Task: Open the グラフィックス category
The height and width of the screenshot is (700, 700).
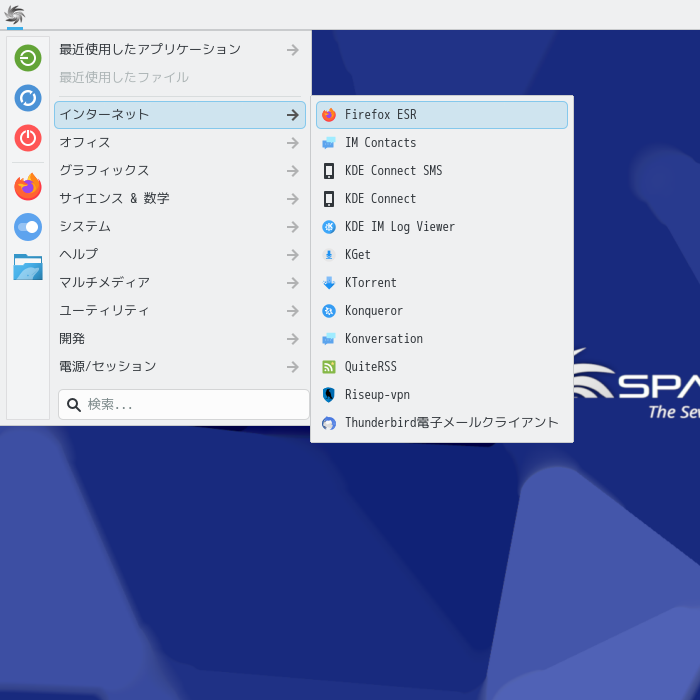Action: (180, 171)
